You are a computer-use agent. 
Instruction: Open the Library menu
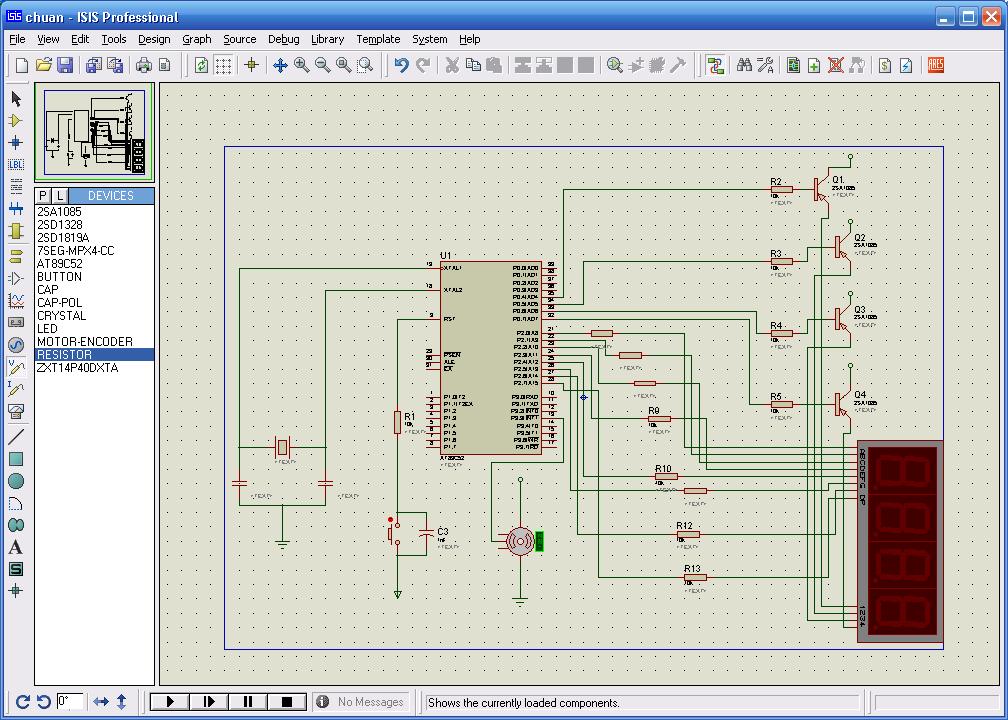[327, 39]
